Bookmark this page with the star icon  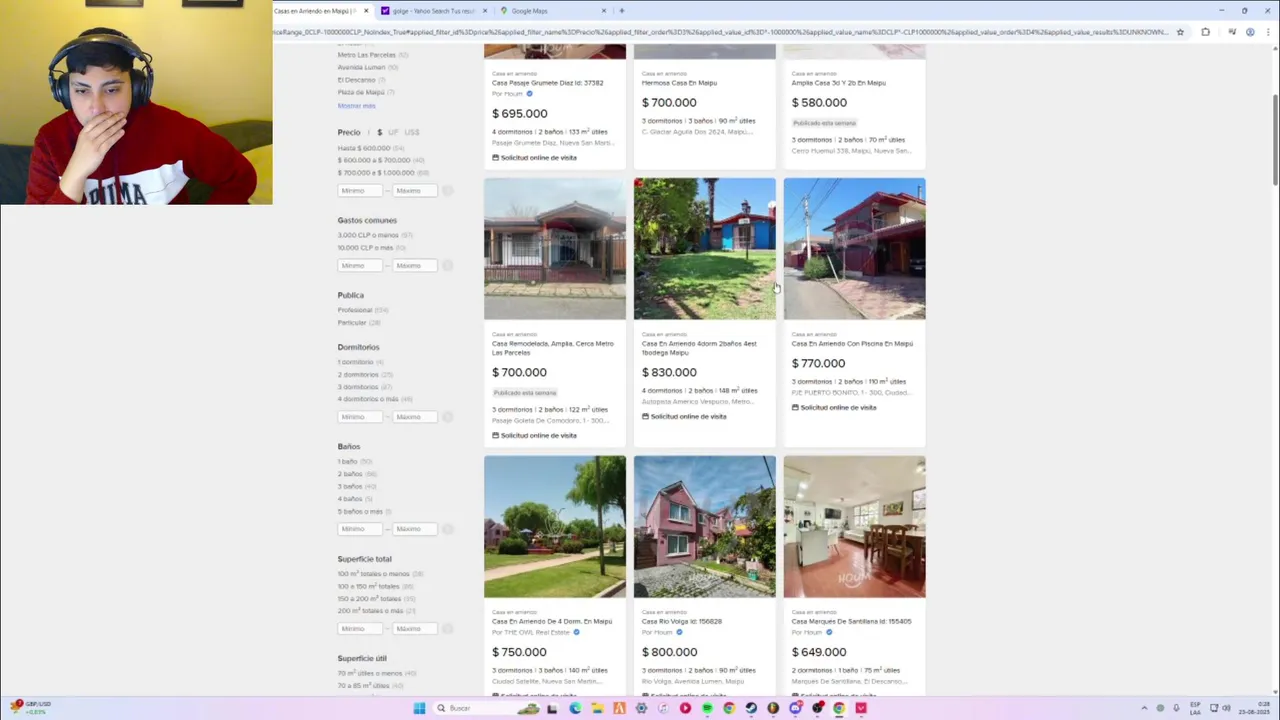tap(1180, 32)
